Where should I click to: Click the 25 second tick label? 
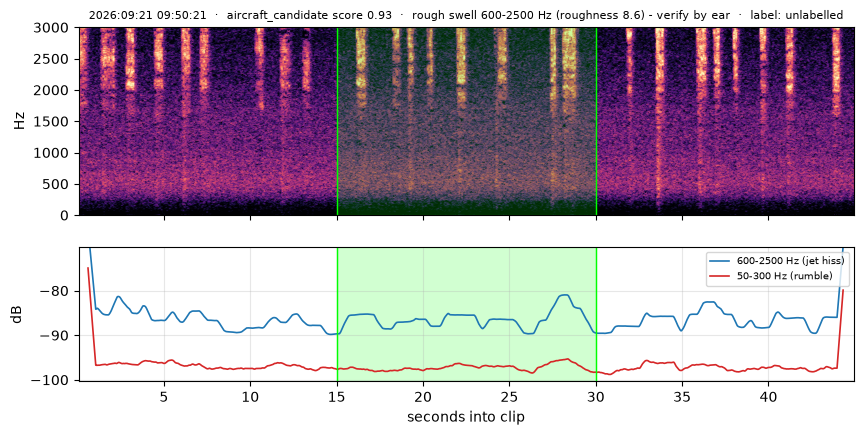[510, 396]
